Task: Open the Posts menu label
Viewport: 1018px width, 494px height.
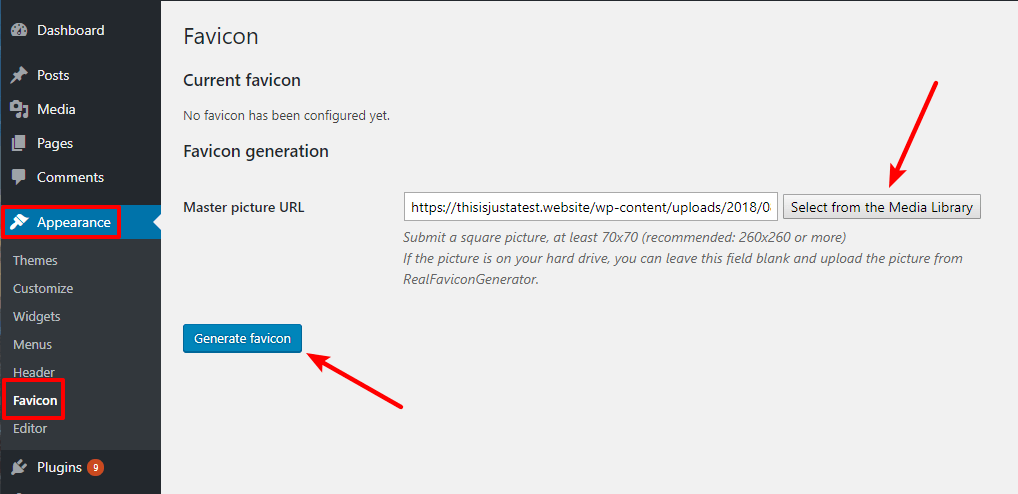Action: pos(53,75)
